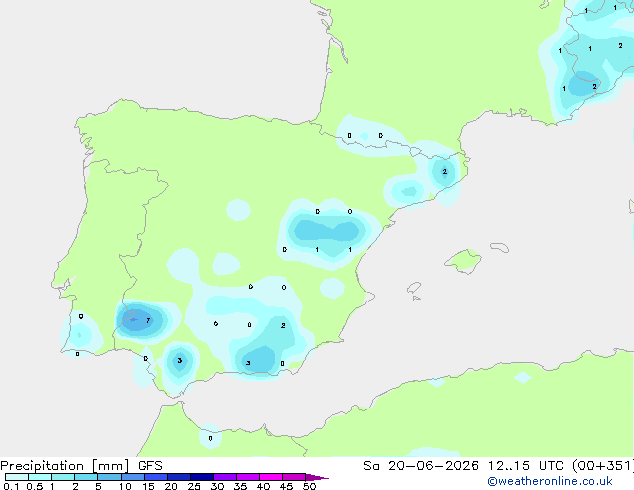Pick the 30–35 mm purple legend swatch

225,477
